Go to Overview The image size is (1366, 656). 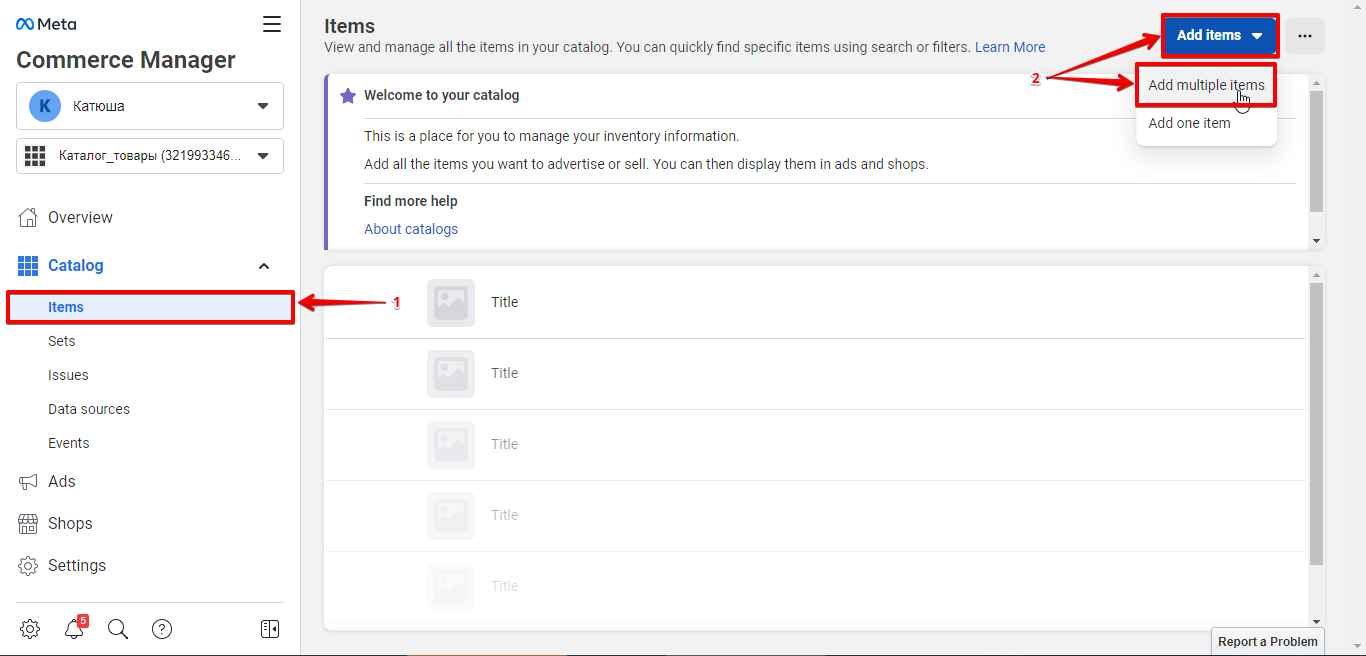tap(80, 217)
